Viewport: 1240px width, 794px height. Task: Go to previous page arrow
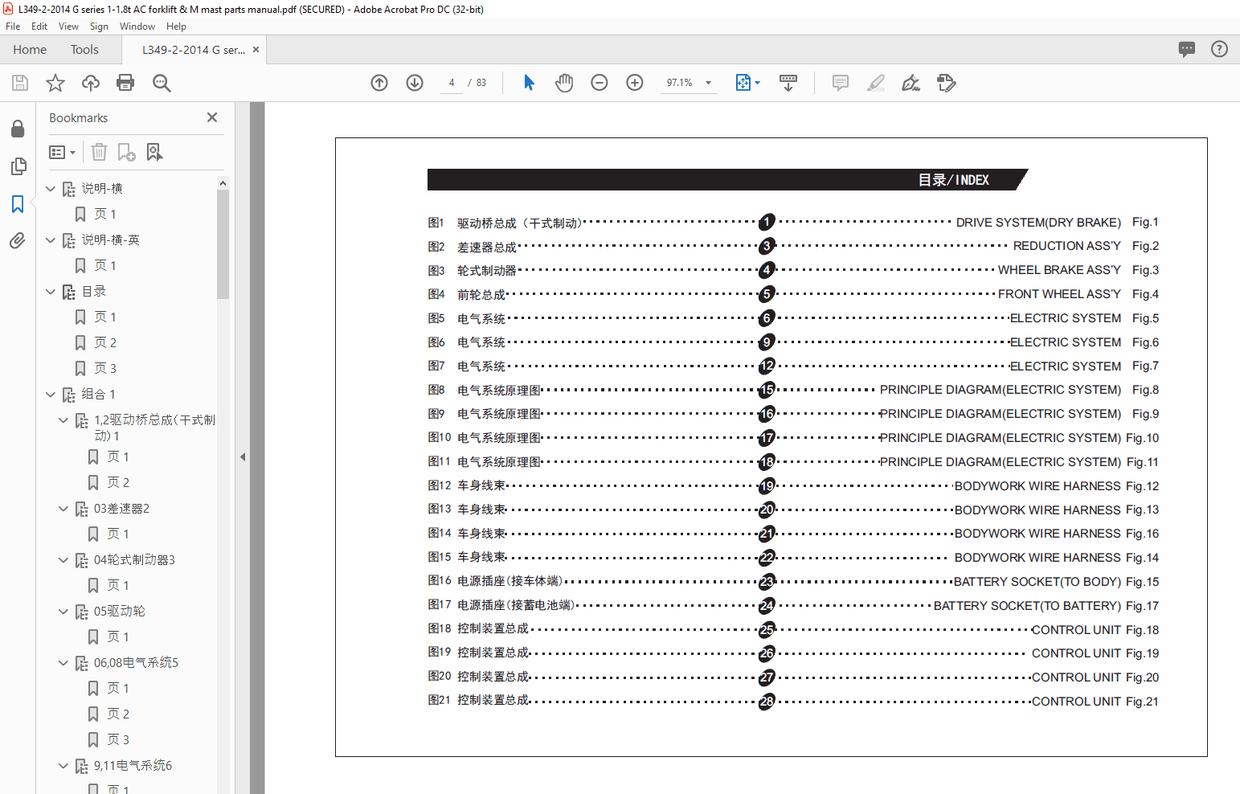coord(379,83)
